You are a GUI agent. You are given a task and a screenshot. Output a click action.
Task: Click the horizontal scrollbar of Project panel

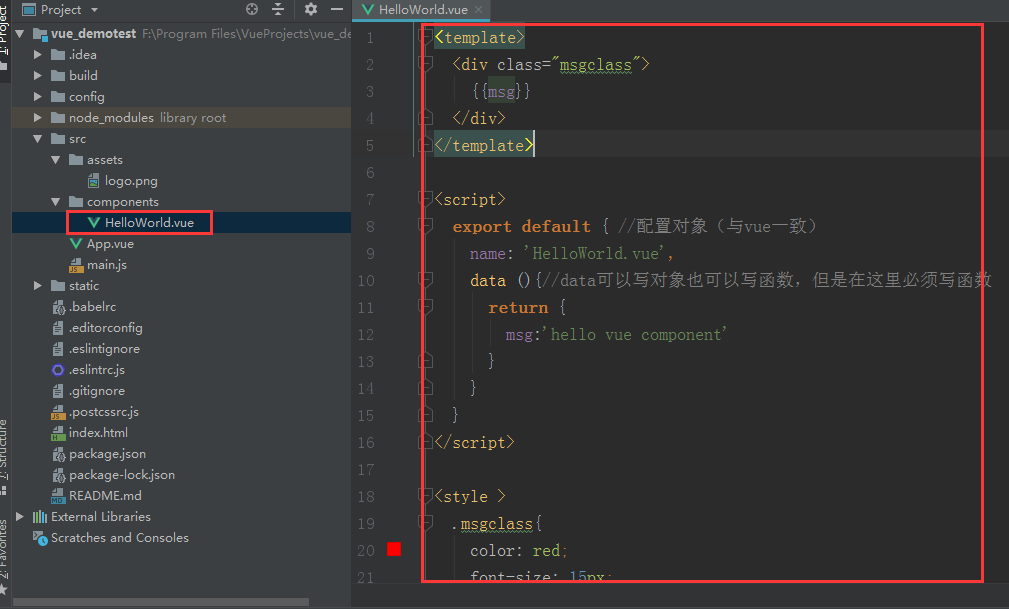pos(161,602)
